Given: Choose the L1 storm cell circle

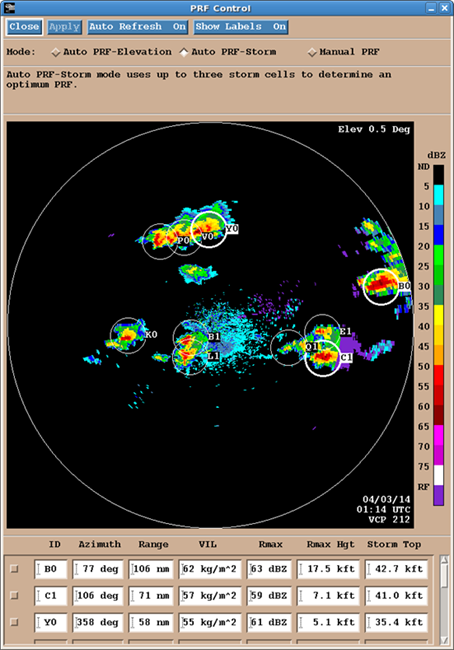Looking at the screenshot, I should point(190,357).
